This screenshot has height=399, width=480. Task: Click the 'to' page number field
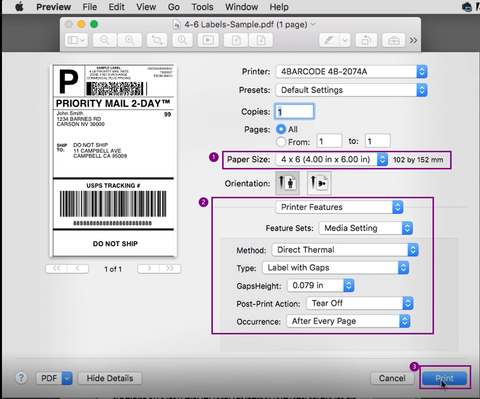click(x=377, y=141)
